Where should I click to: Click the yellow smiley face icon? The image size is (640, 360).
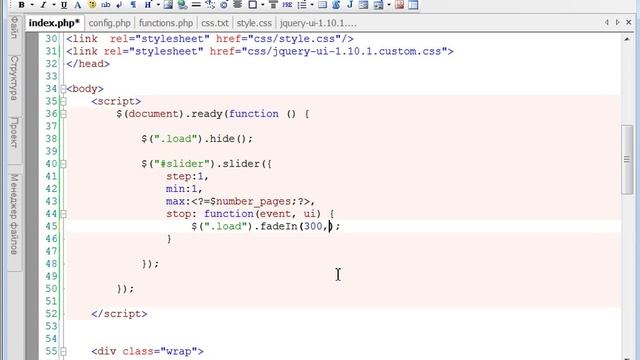pos(92,5)
